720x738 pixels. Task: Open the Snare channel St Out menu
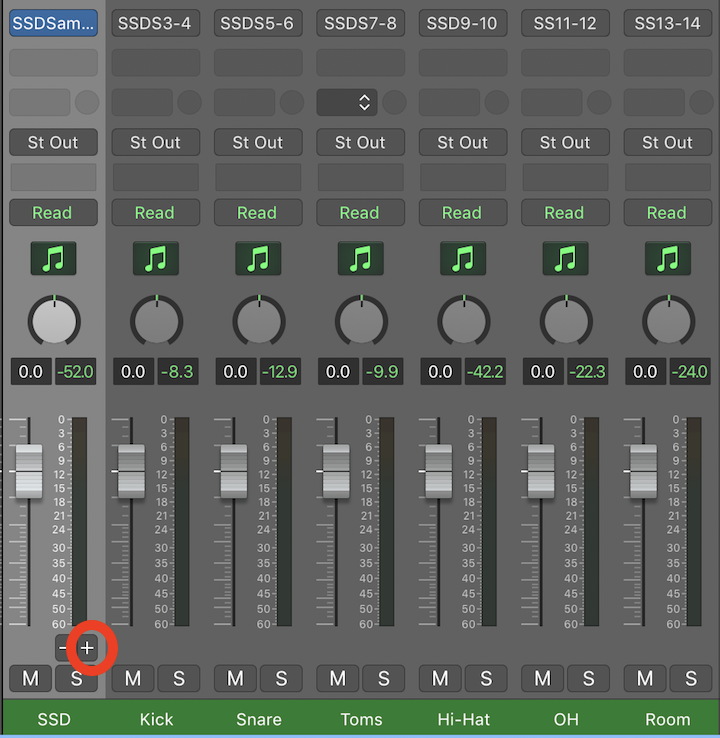(x=258, y=142)
